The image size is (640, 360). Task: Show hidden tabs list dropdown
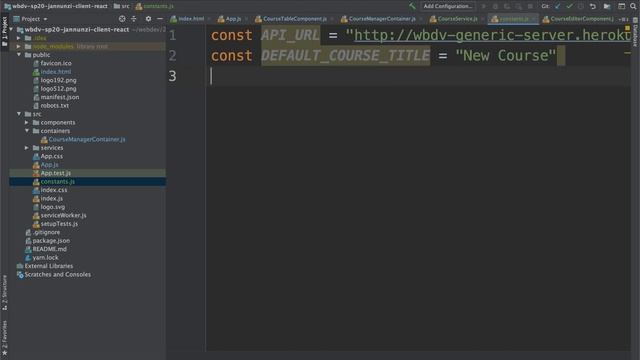coord(624,19)
